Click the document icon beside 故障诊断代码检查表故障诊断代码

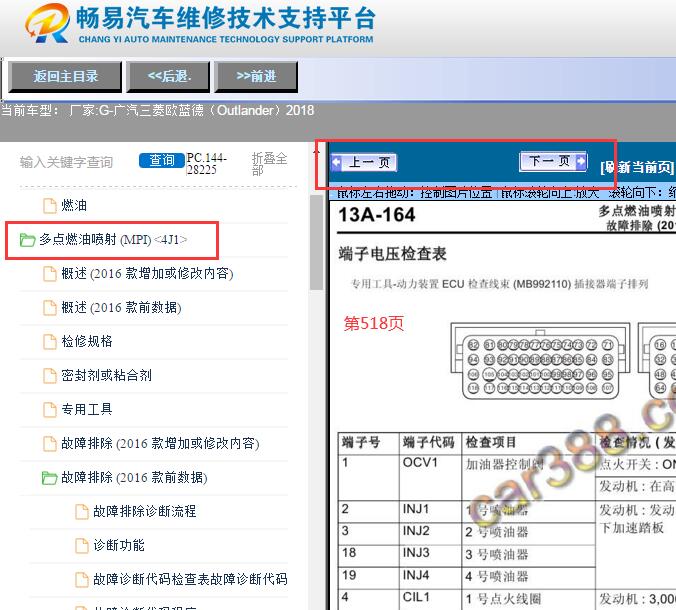tap(81, 580)
